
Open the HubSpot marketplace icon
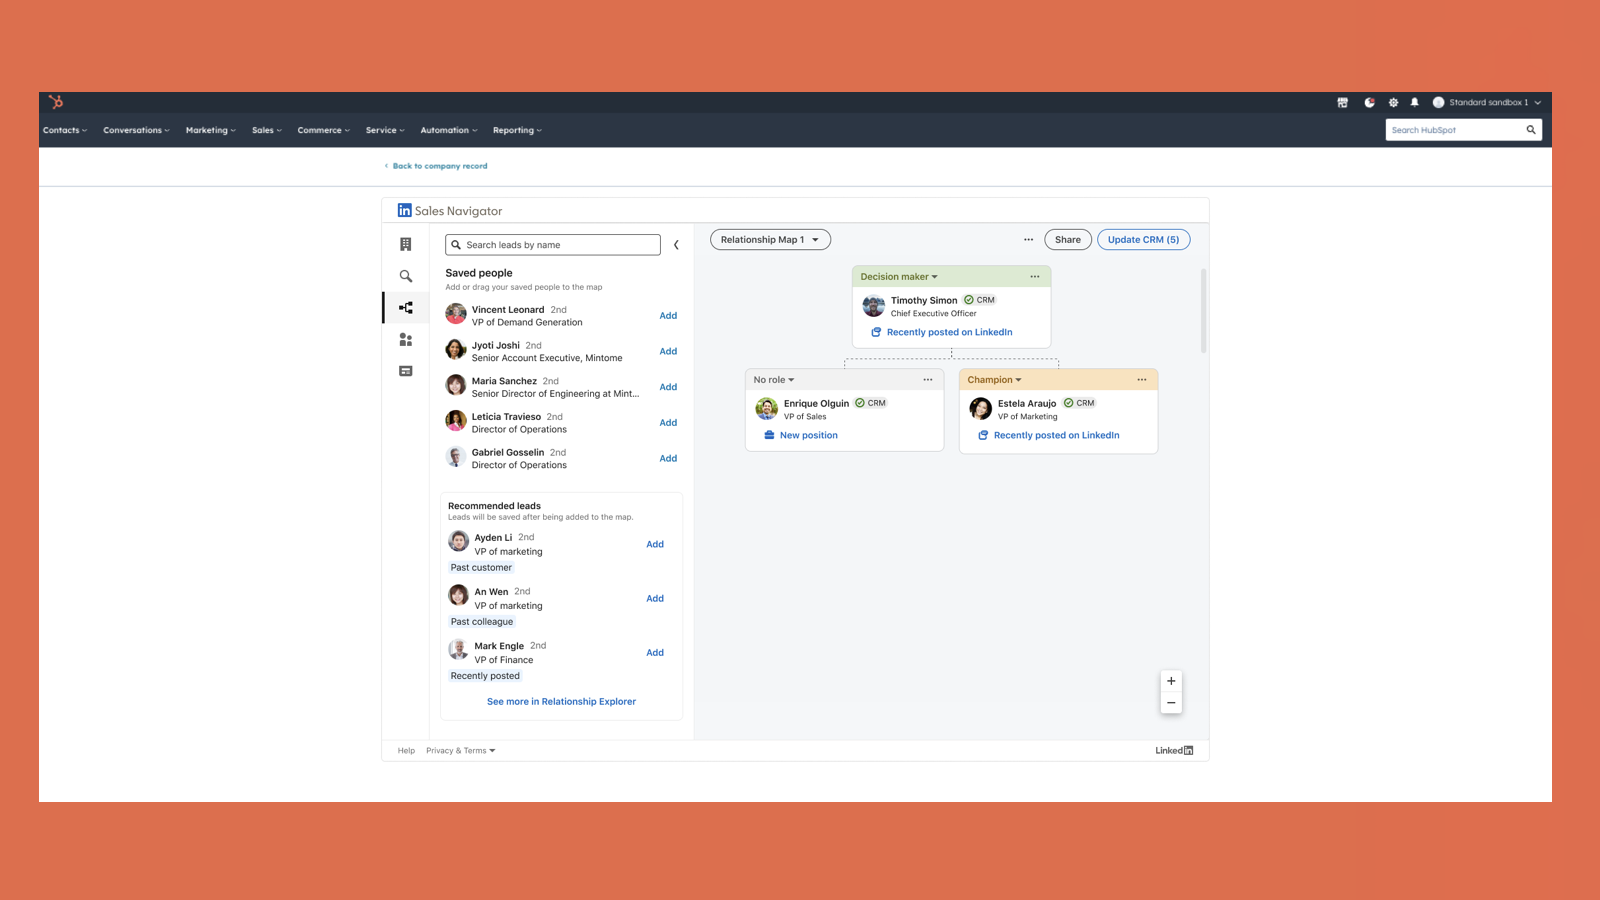1342,102
